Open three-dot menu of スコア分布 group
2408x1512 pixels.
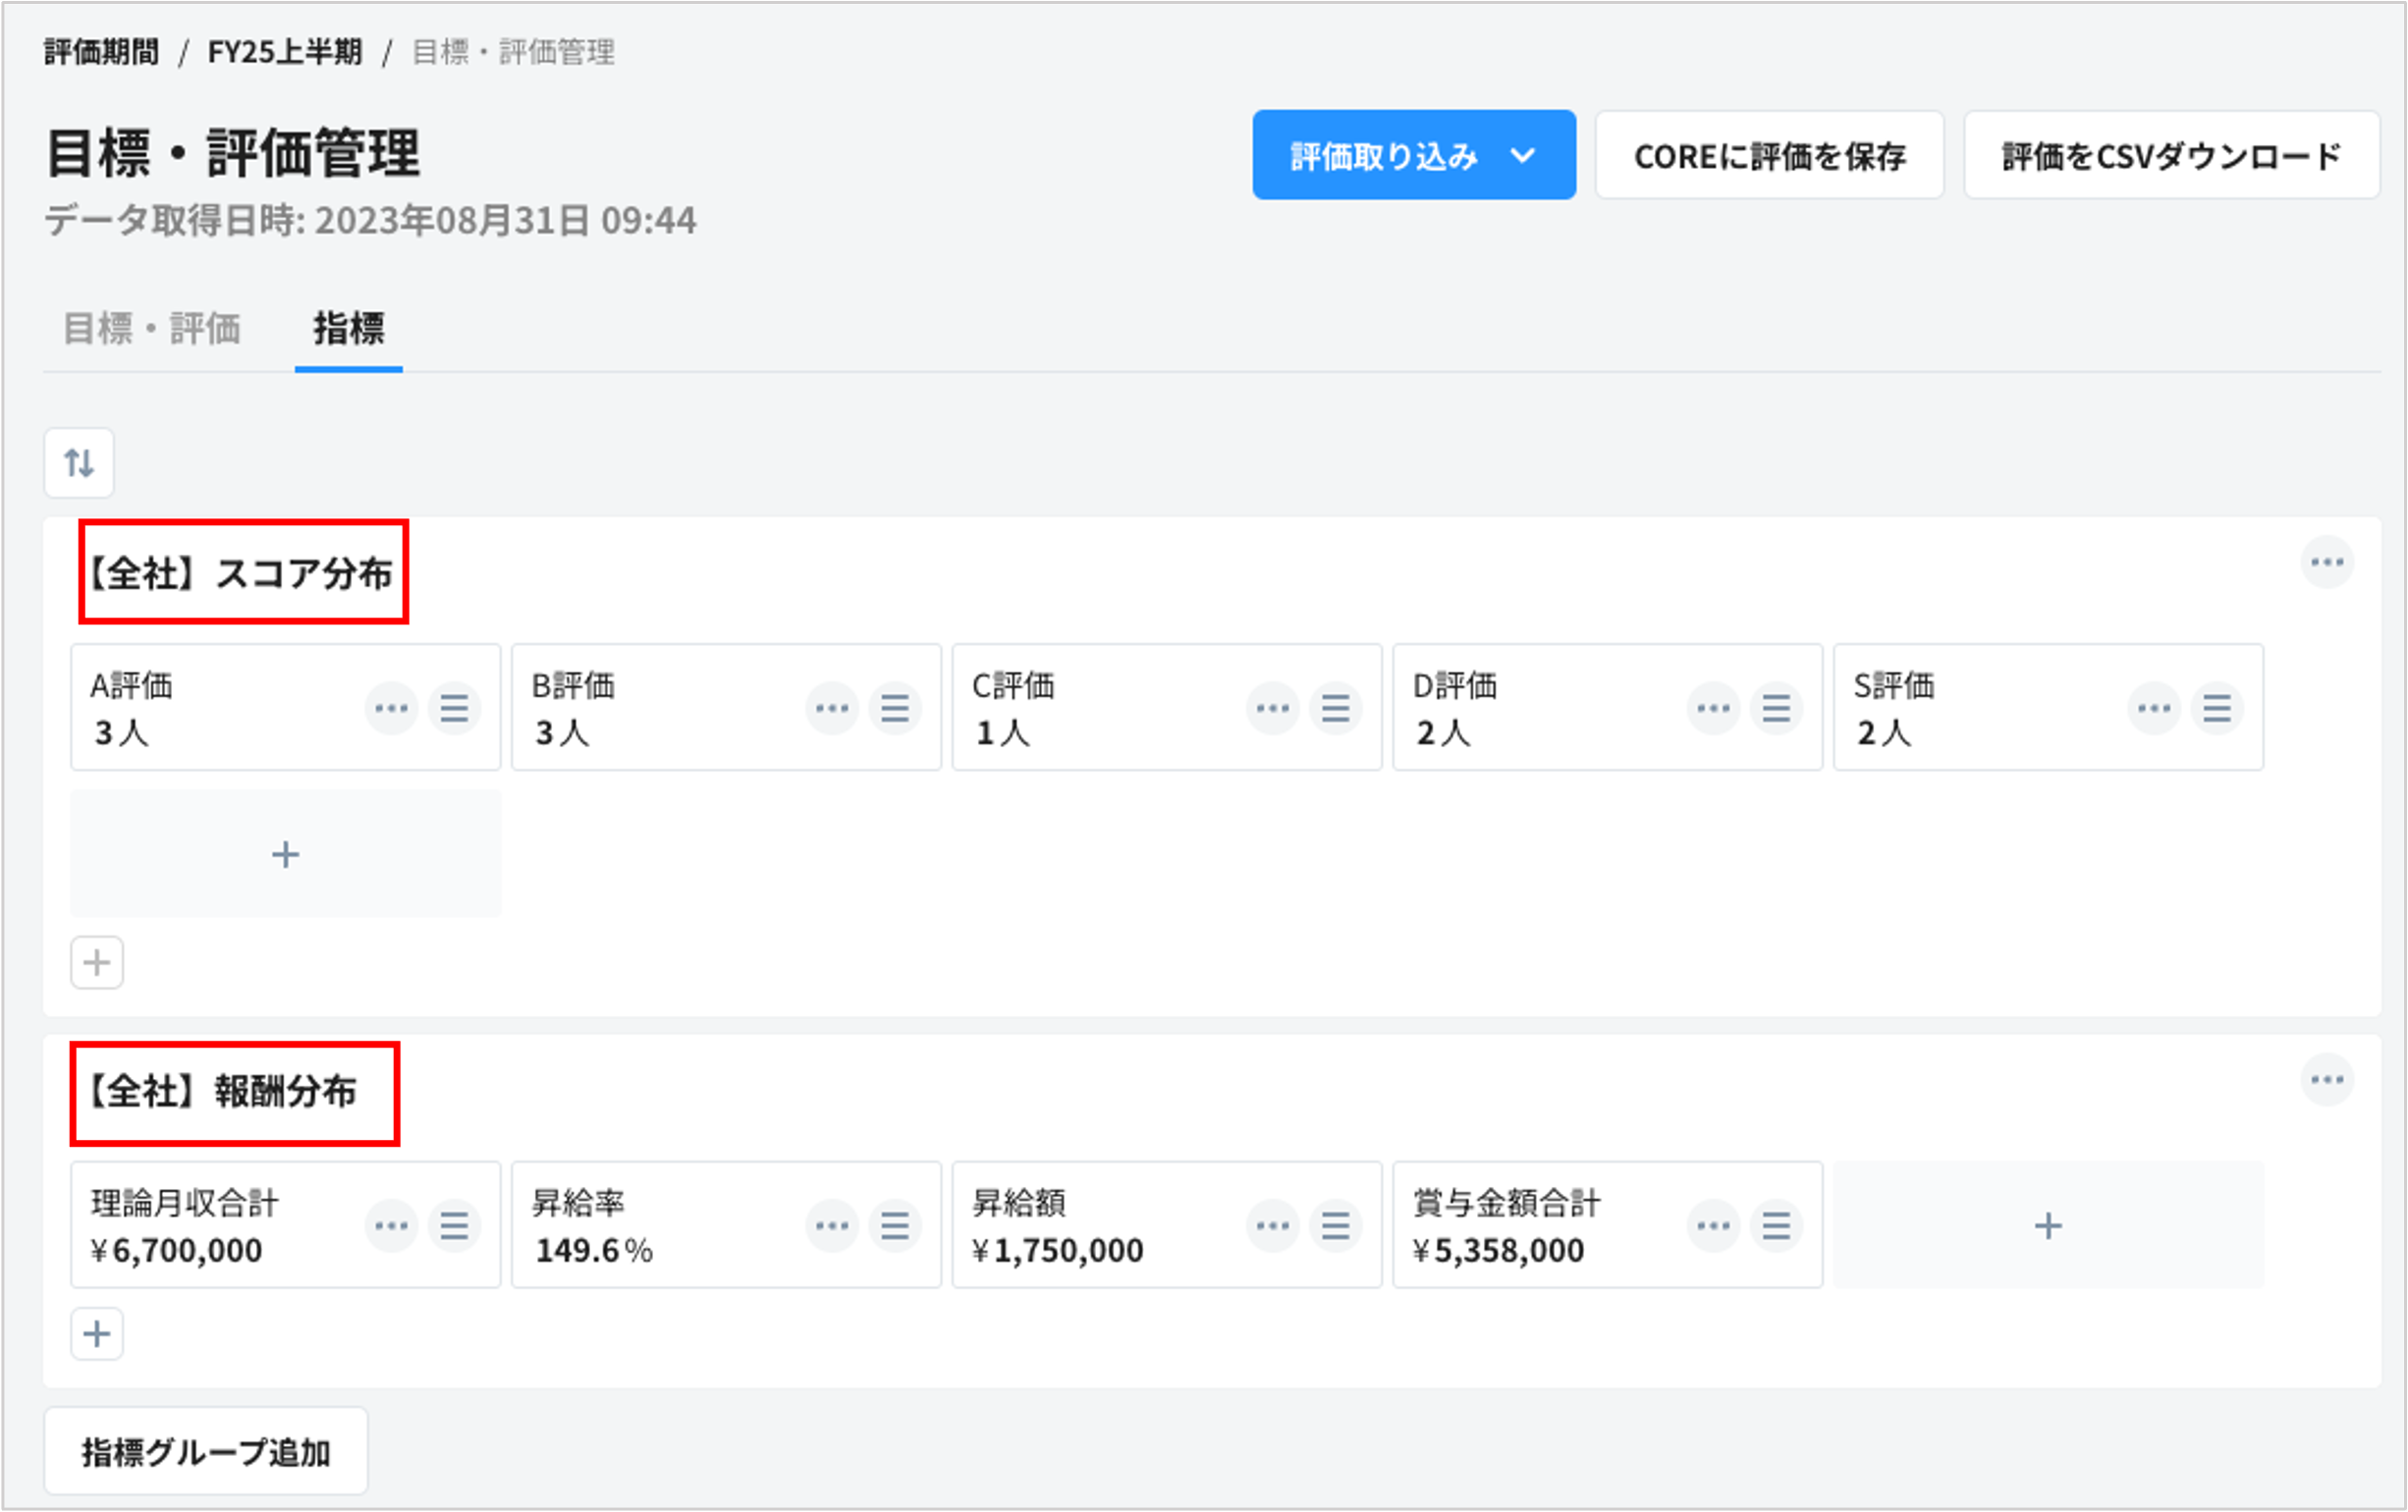coord(2327,562)
